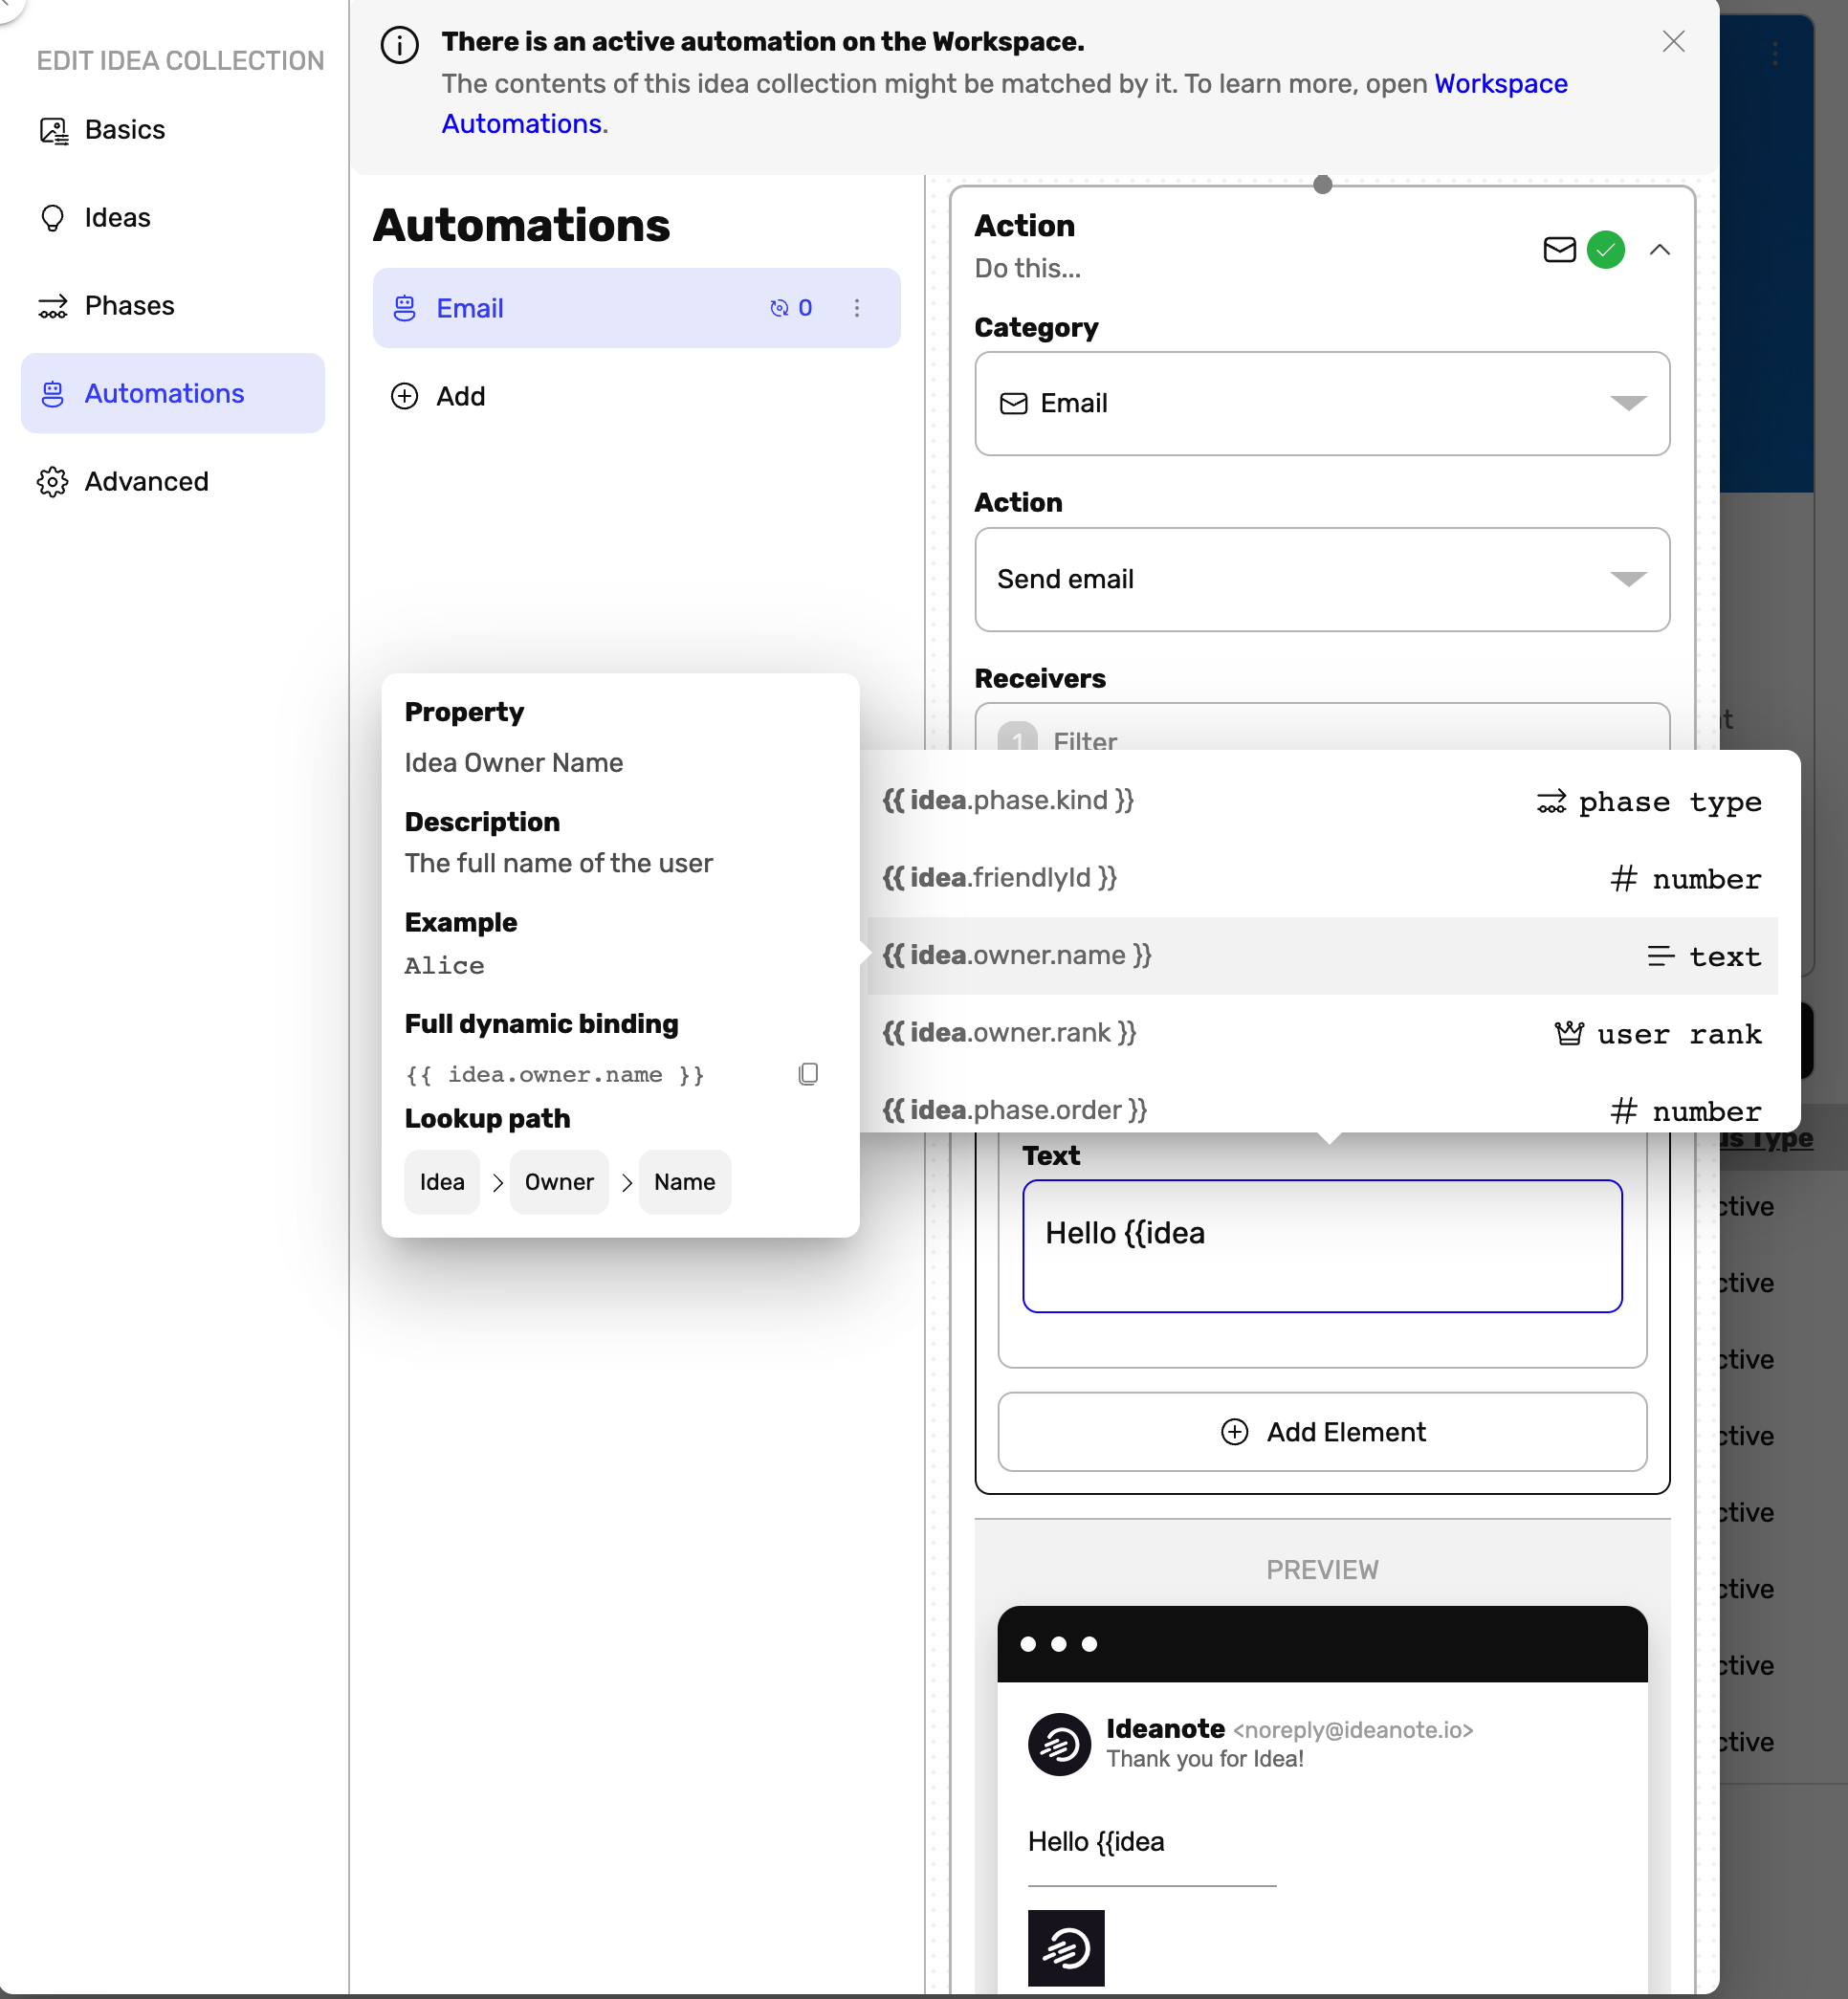Open the Category Email dropdown
The height and width of the screenshot is (1999, 1848).
[1321, 404]
